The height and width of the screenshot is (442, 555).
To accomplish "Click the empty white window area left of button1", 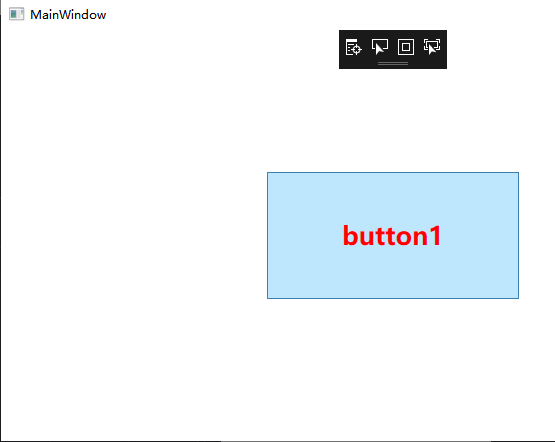I will 135,234.
